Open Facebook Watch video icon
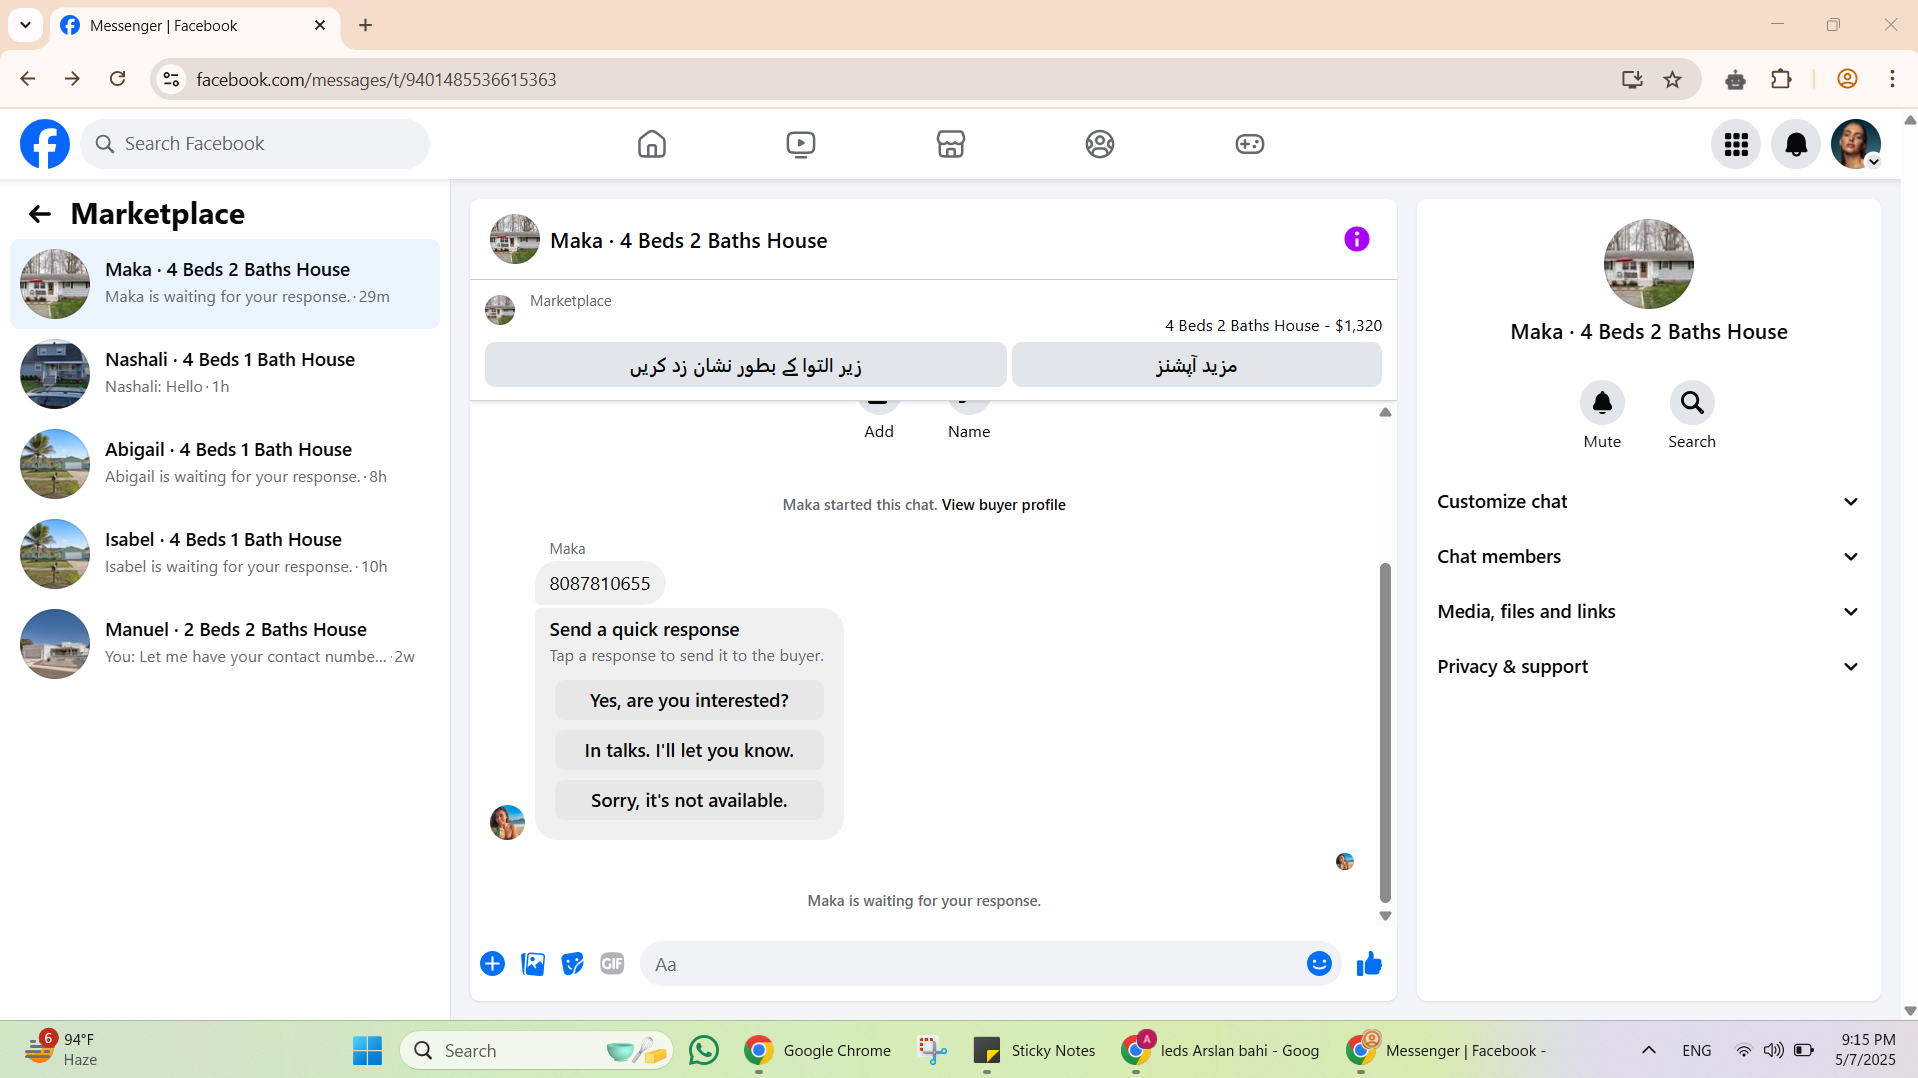Image resolution: width=1918 pixels, height=1078 pixels. coord(800,144)
